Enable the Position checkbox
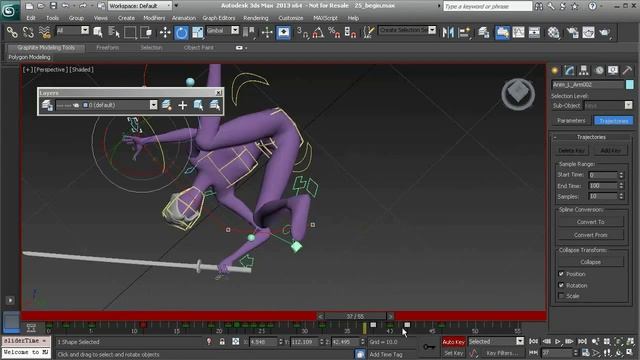640x360 pixels. click(x=561, y=273)
